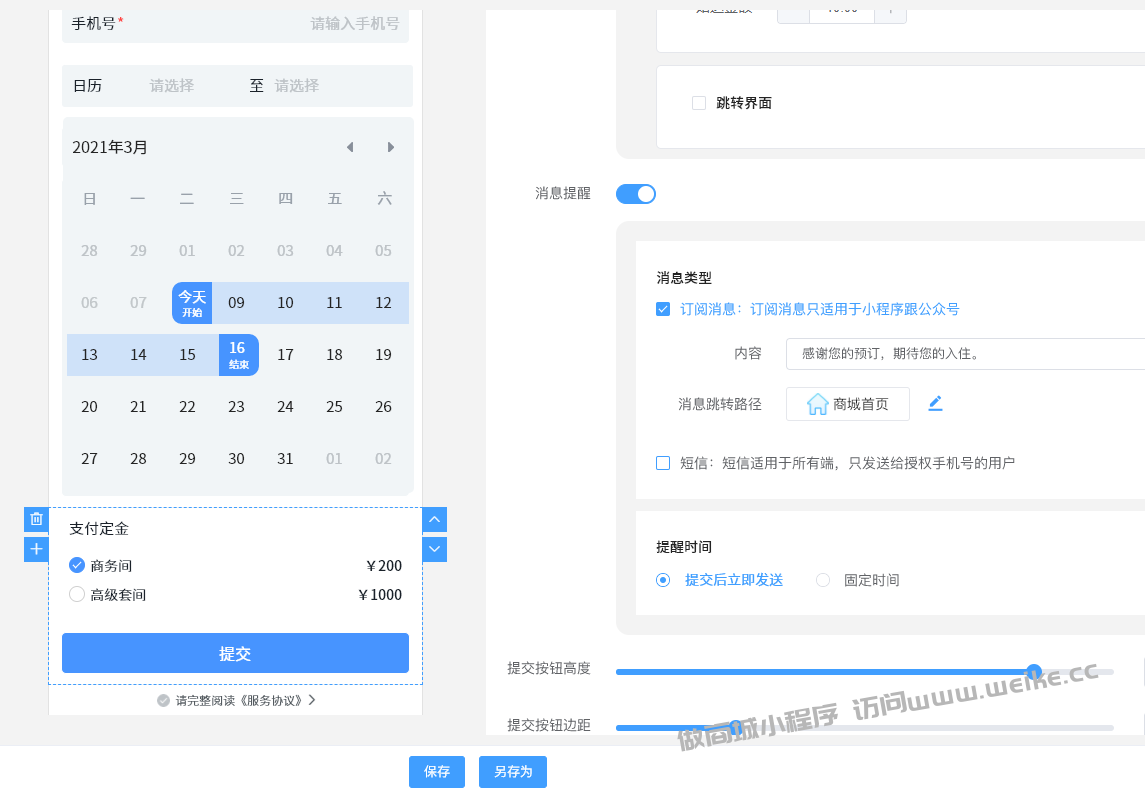1145x792 pixels.
Task: Click the 内容 message text field
Action: tap(965, 354)
